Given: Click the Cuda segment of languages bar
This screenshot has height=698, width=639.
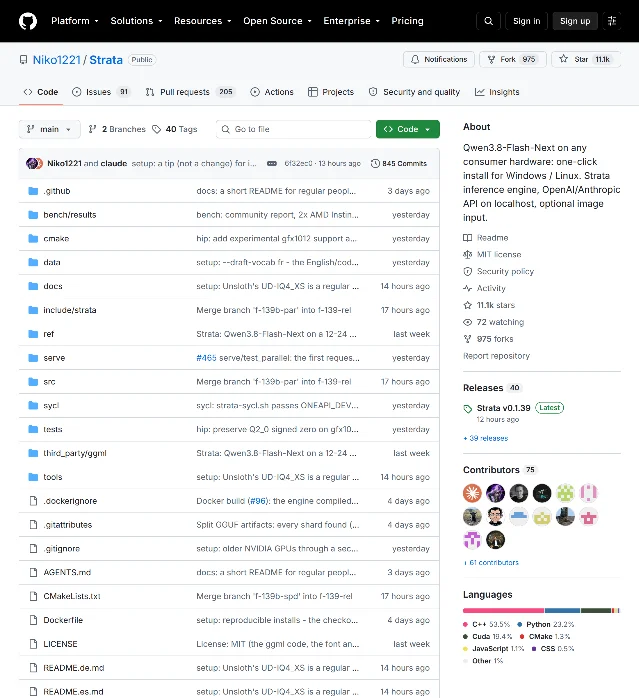Looking at the screenshot, I should click(596, 611).
